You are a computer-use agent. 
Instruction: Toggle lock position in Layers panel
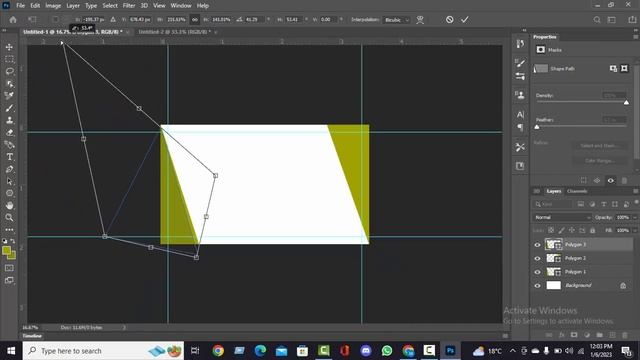click(571, 230)
